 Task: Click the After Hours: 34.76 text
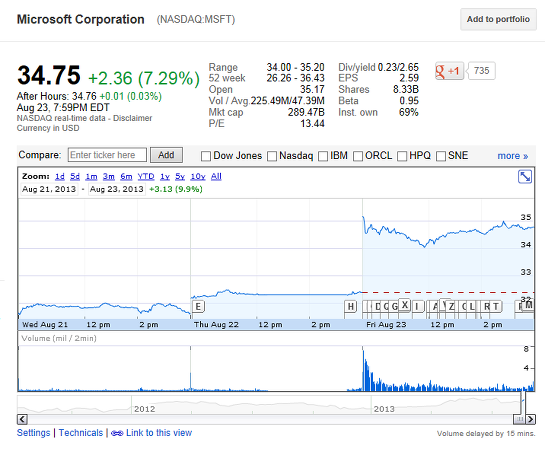click(57, 96)
